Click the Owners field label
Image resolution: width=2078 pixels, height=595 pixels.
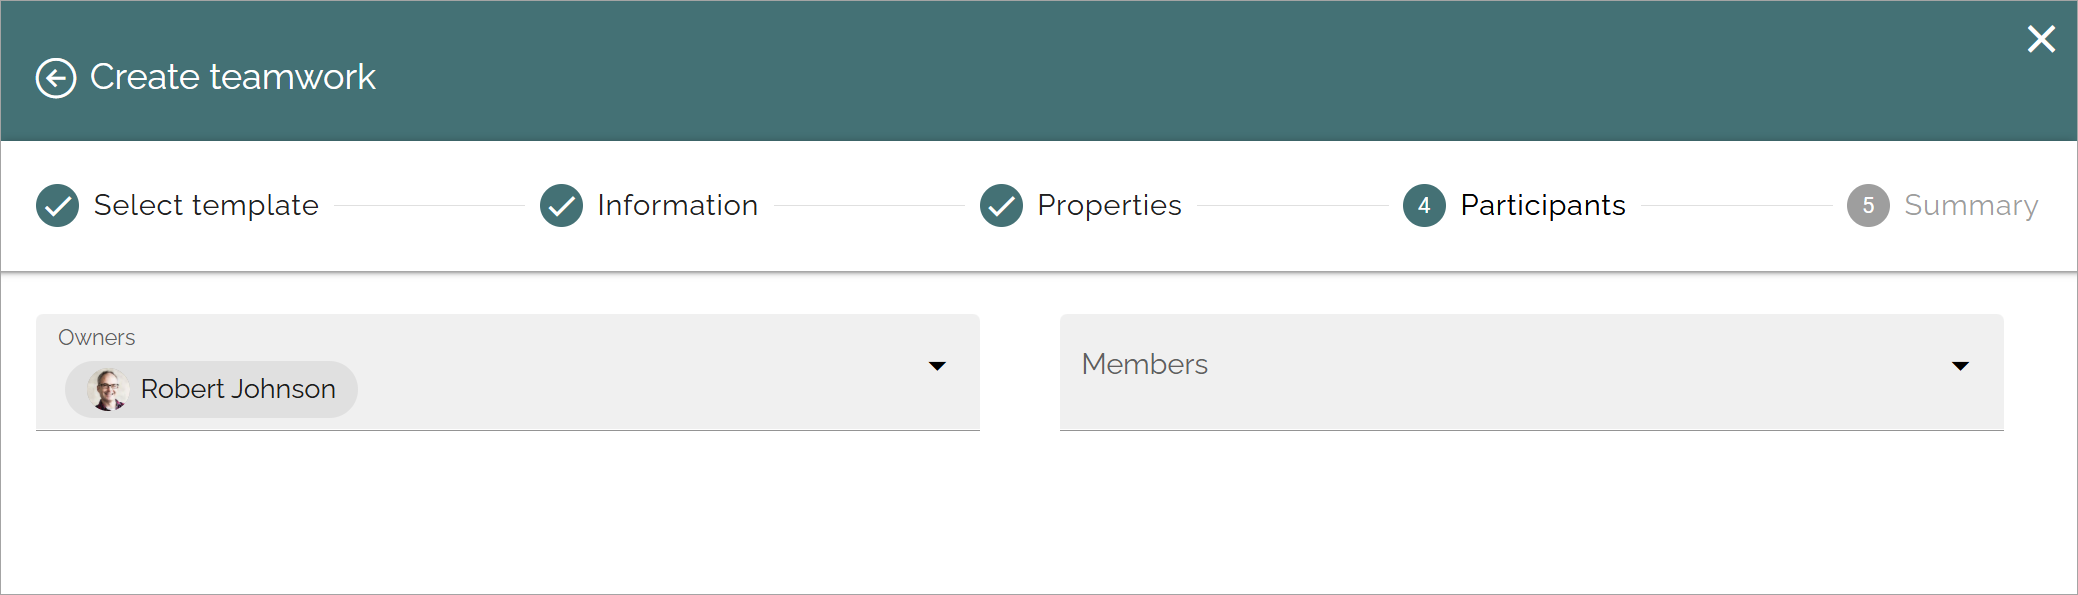coord(96,338)
